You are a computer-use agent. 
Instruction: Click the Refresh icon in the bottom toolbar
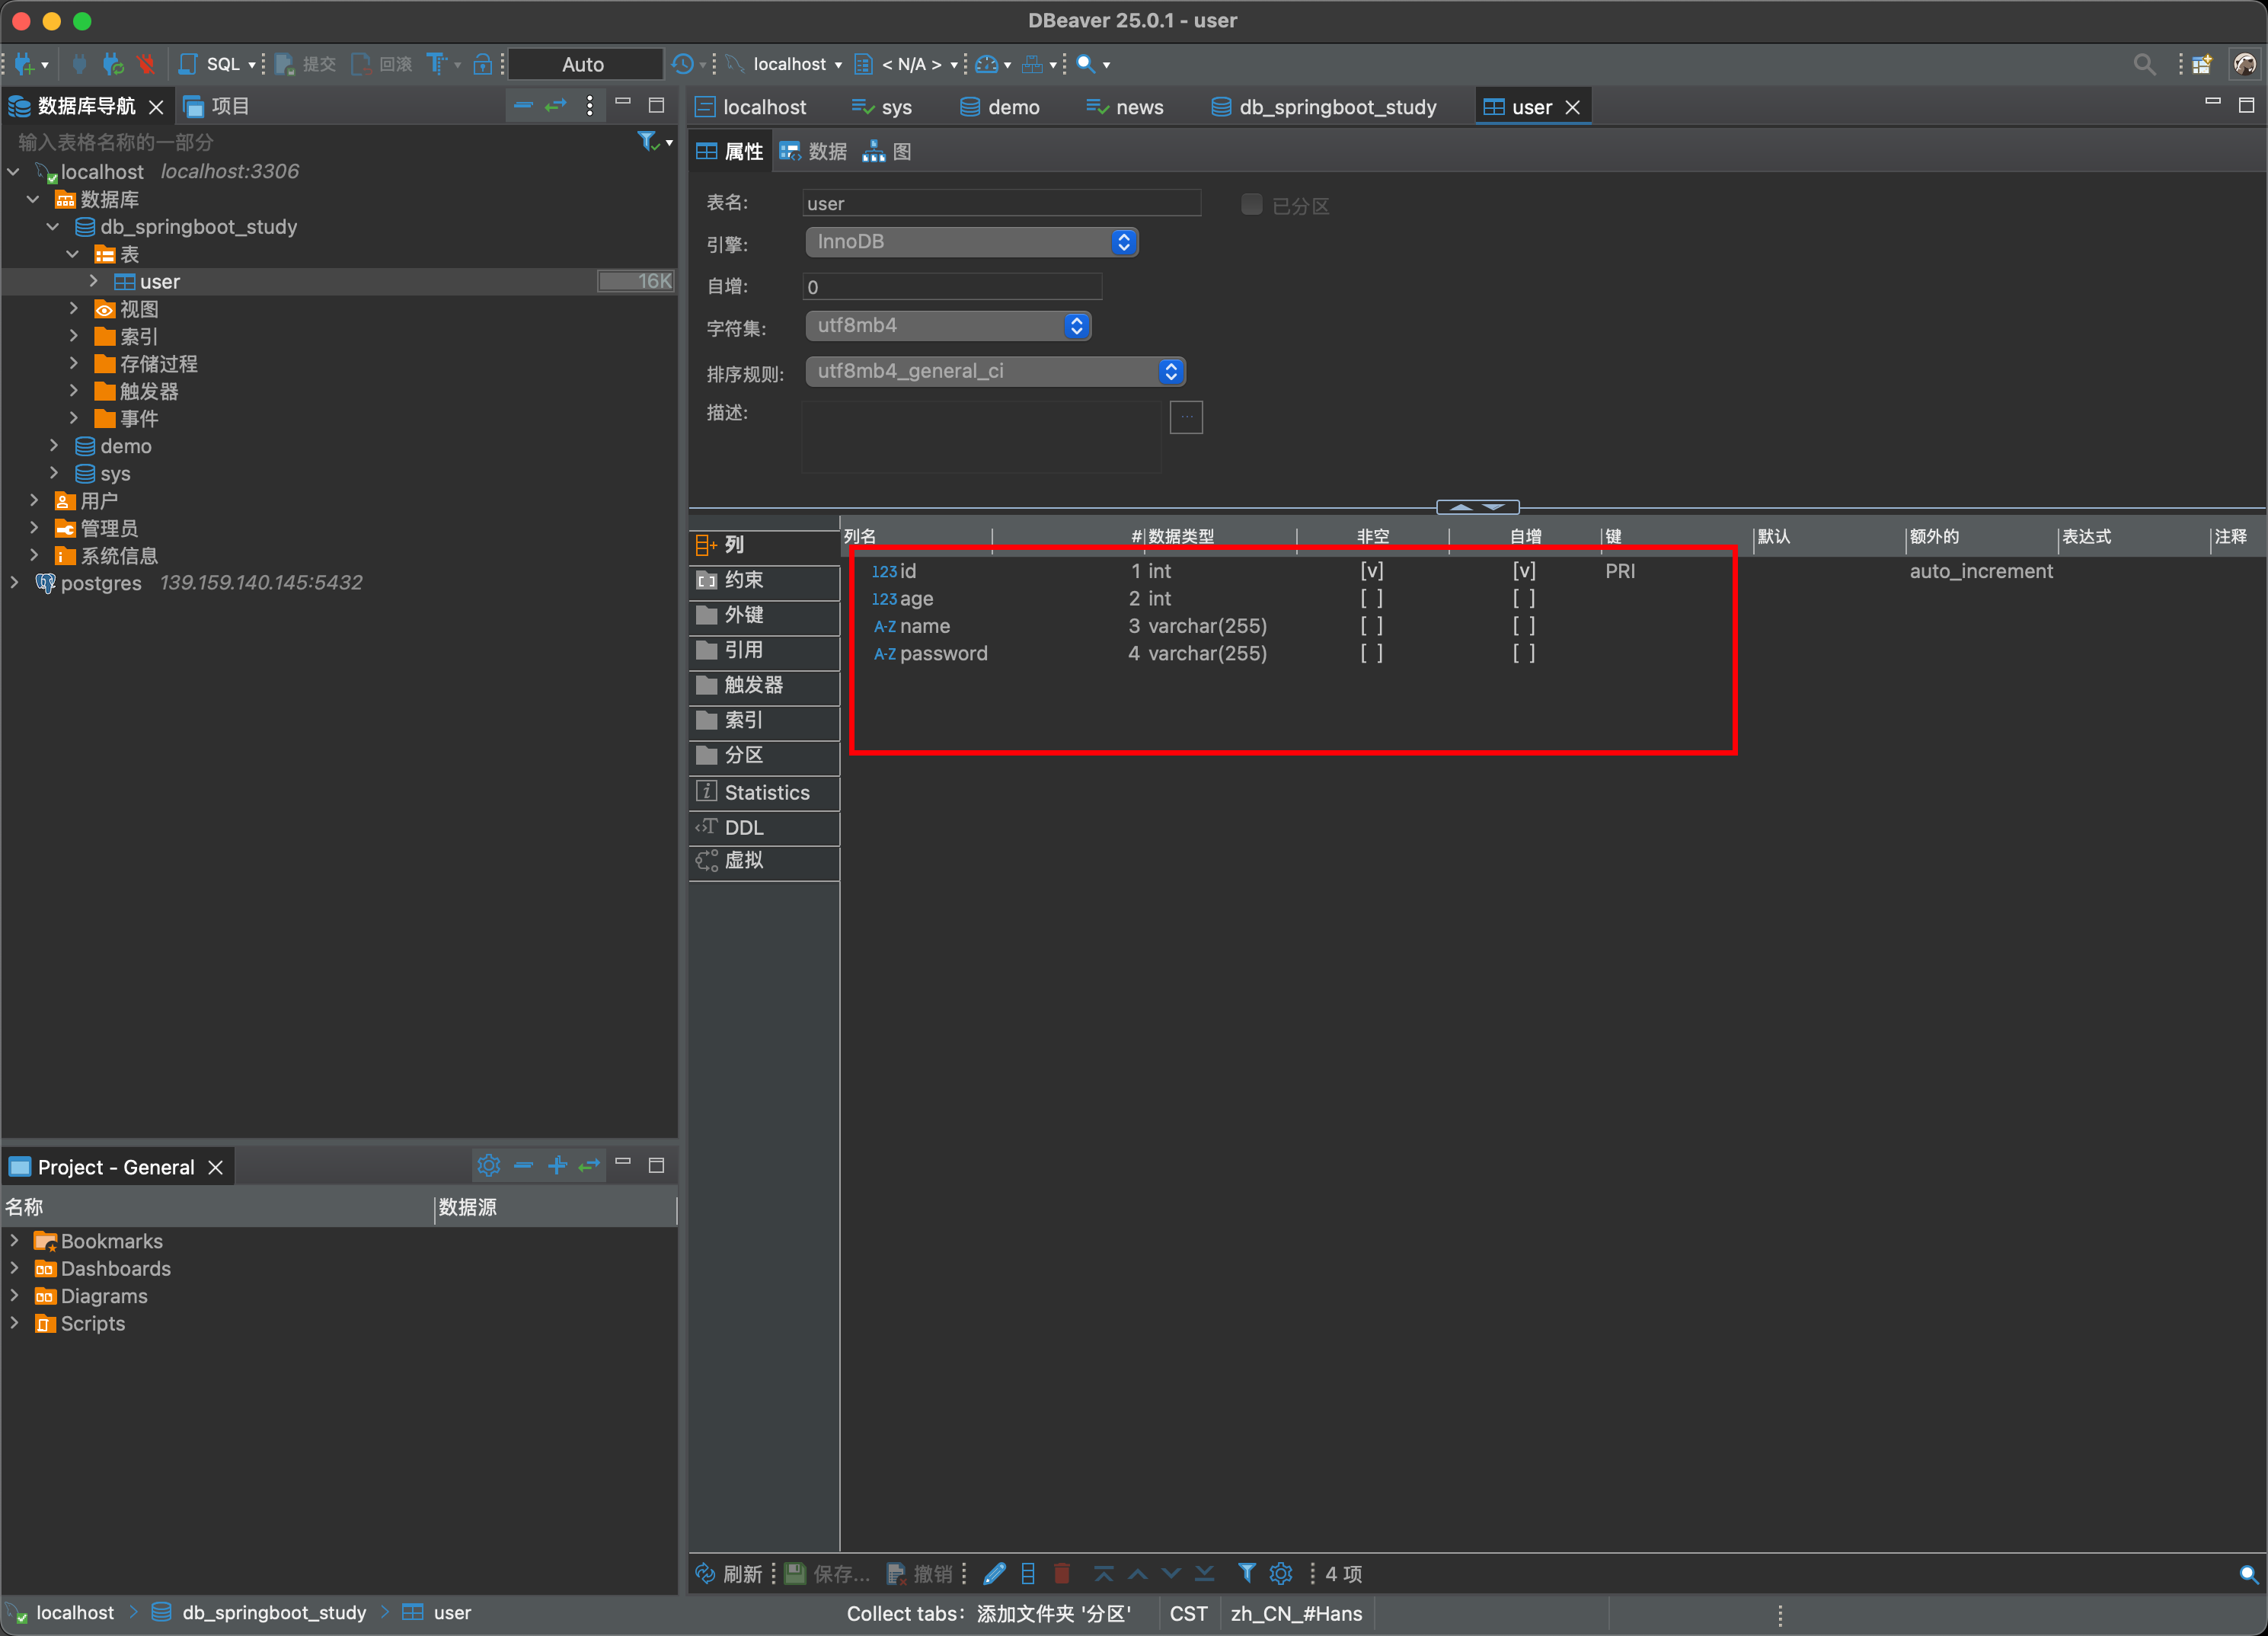pyautogui.click(x=705, y=1573)
